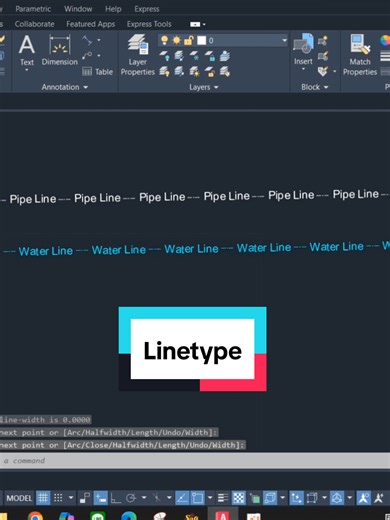Click the layer Unisolate icon
390x520 pixels.
[179, 71]
